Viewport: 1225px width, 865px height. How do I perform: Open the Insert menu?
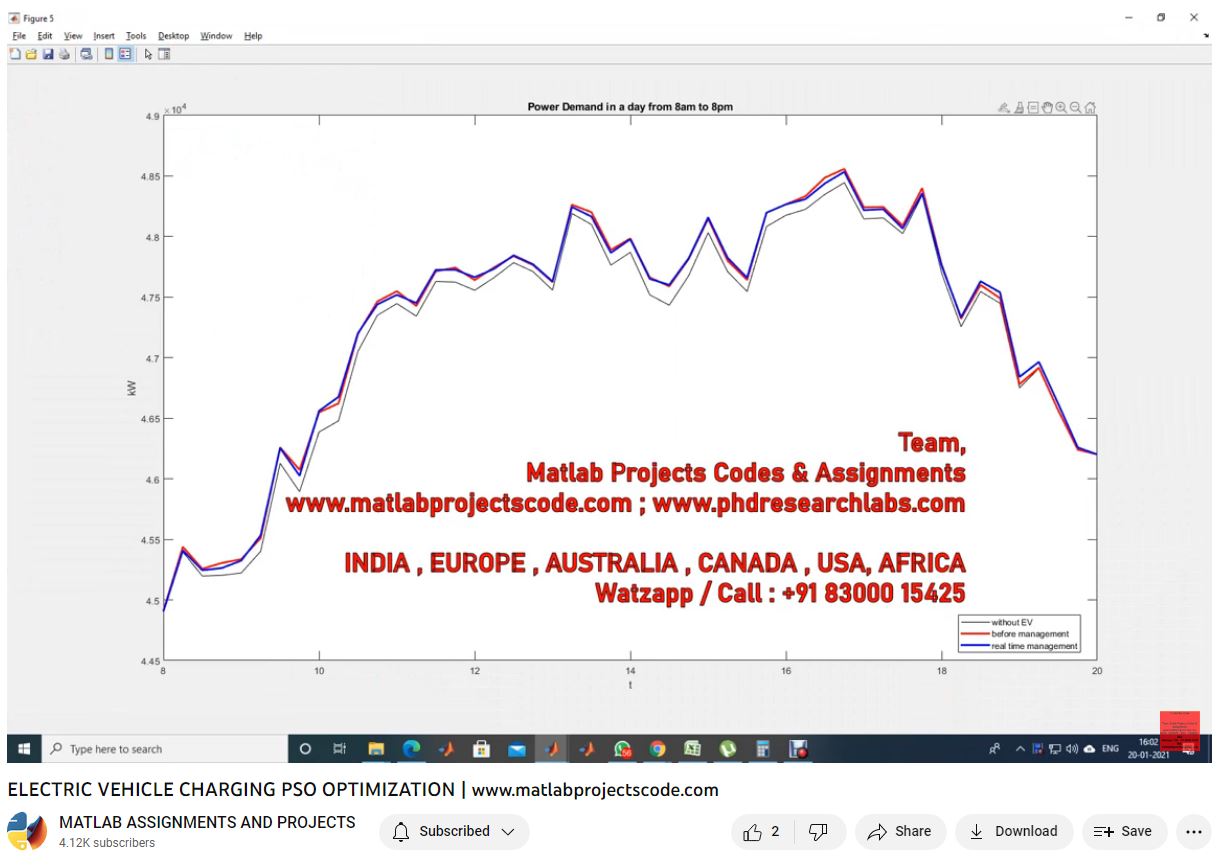point(104,36)
